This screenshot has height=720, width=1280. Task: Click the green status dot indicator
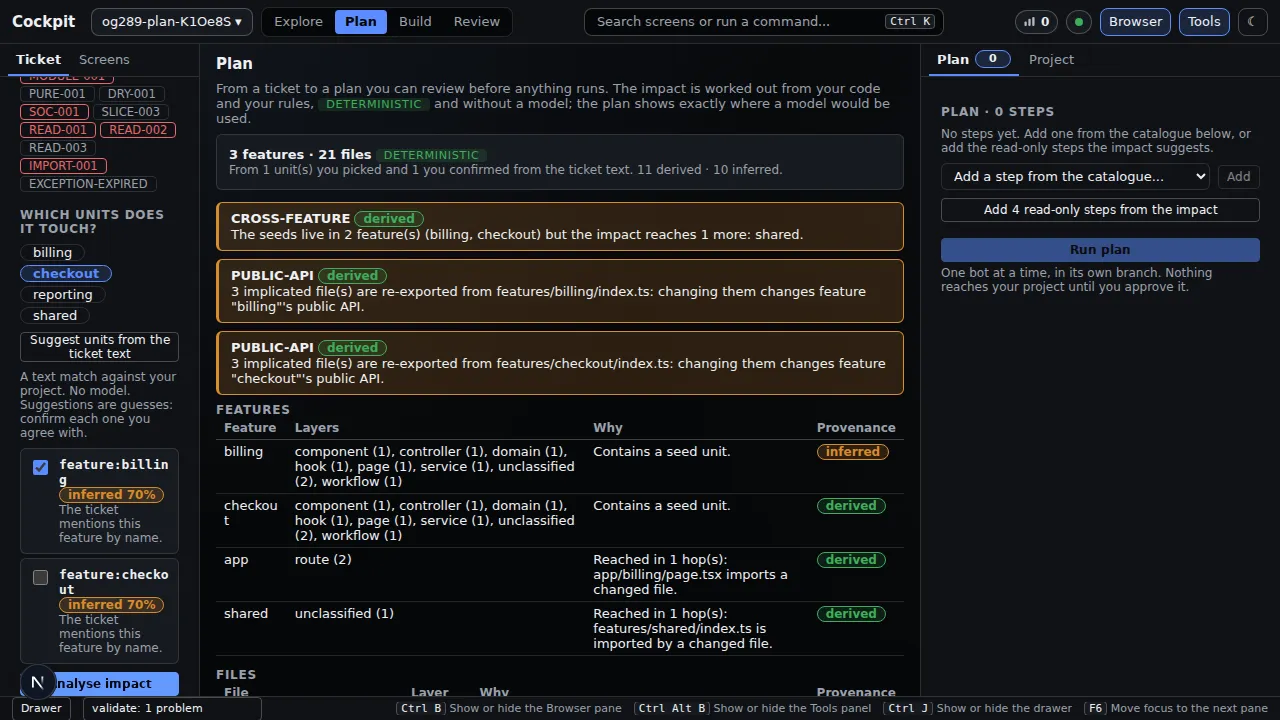(1079, 21)
